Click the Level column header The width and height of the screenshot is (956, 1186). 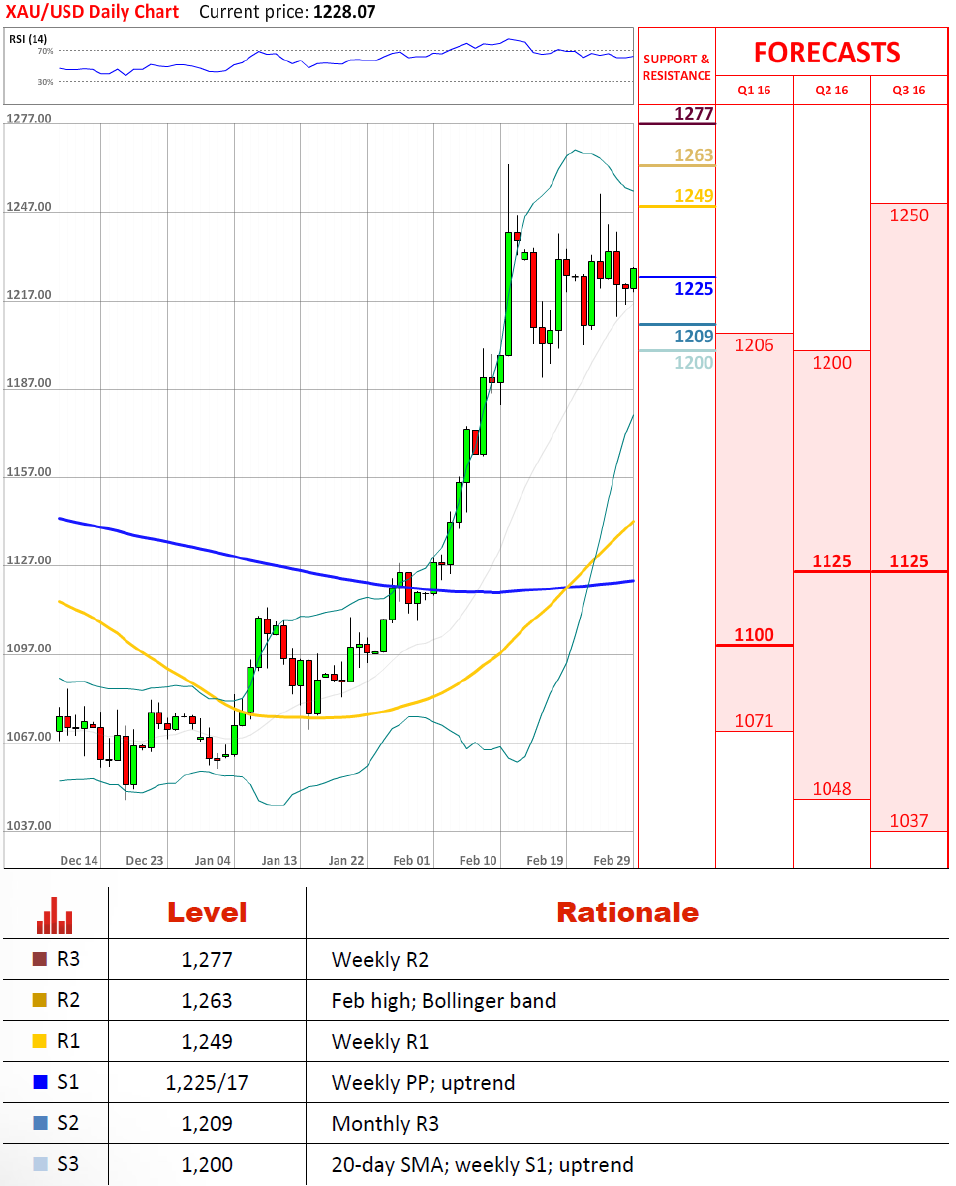(207, 913)
